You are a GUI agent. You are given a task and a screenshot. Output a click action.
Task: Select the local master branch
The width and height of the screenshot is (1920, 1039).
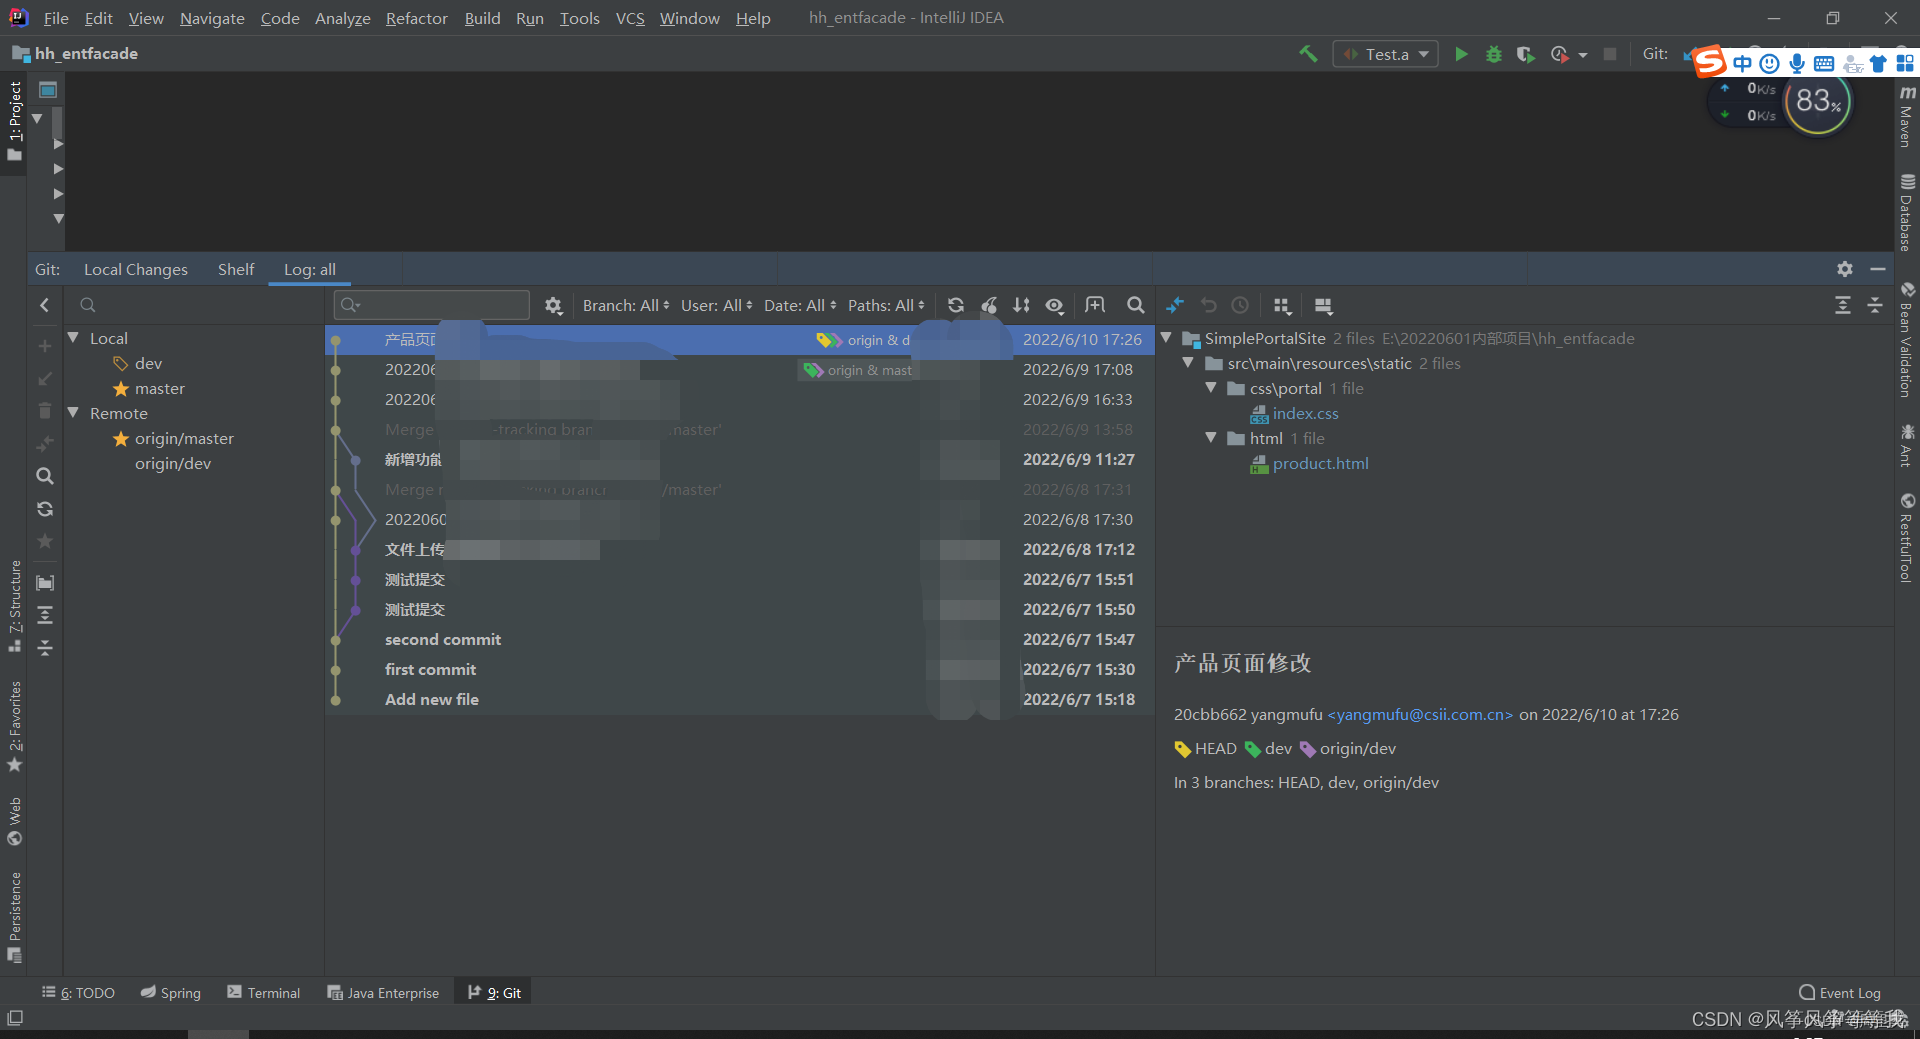click(160, 388)
